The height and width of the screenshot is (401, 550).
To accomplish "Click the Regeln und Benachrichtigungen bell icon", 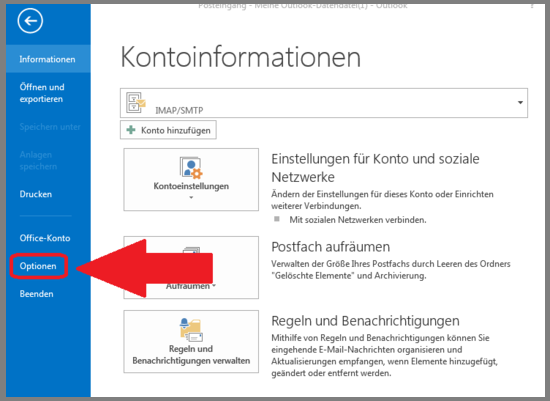I will pos(191,329).
